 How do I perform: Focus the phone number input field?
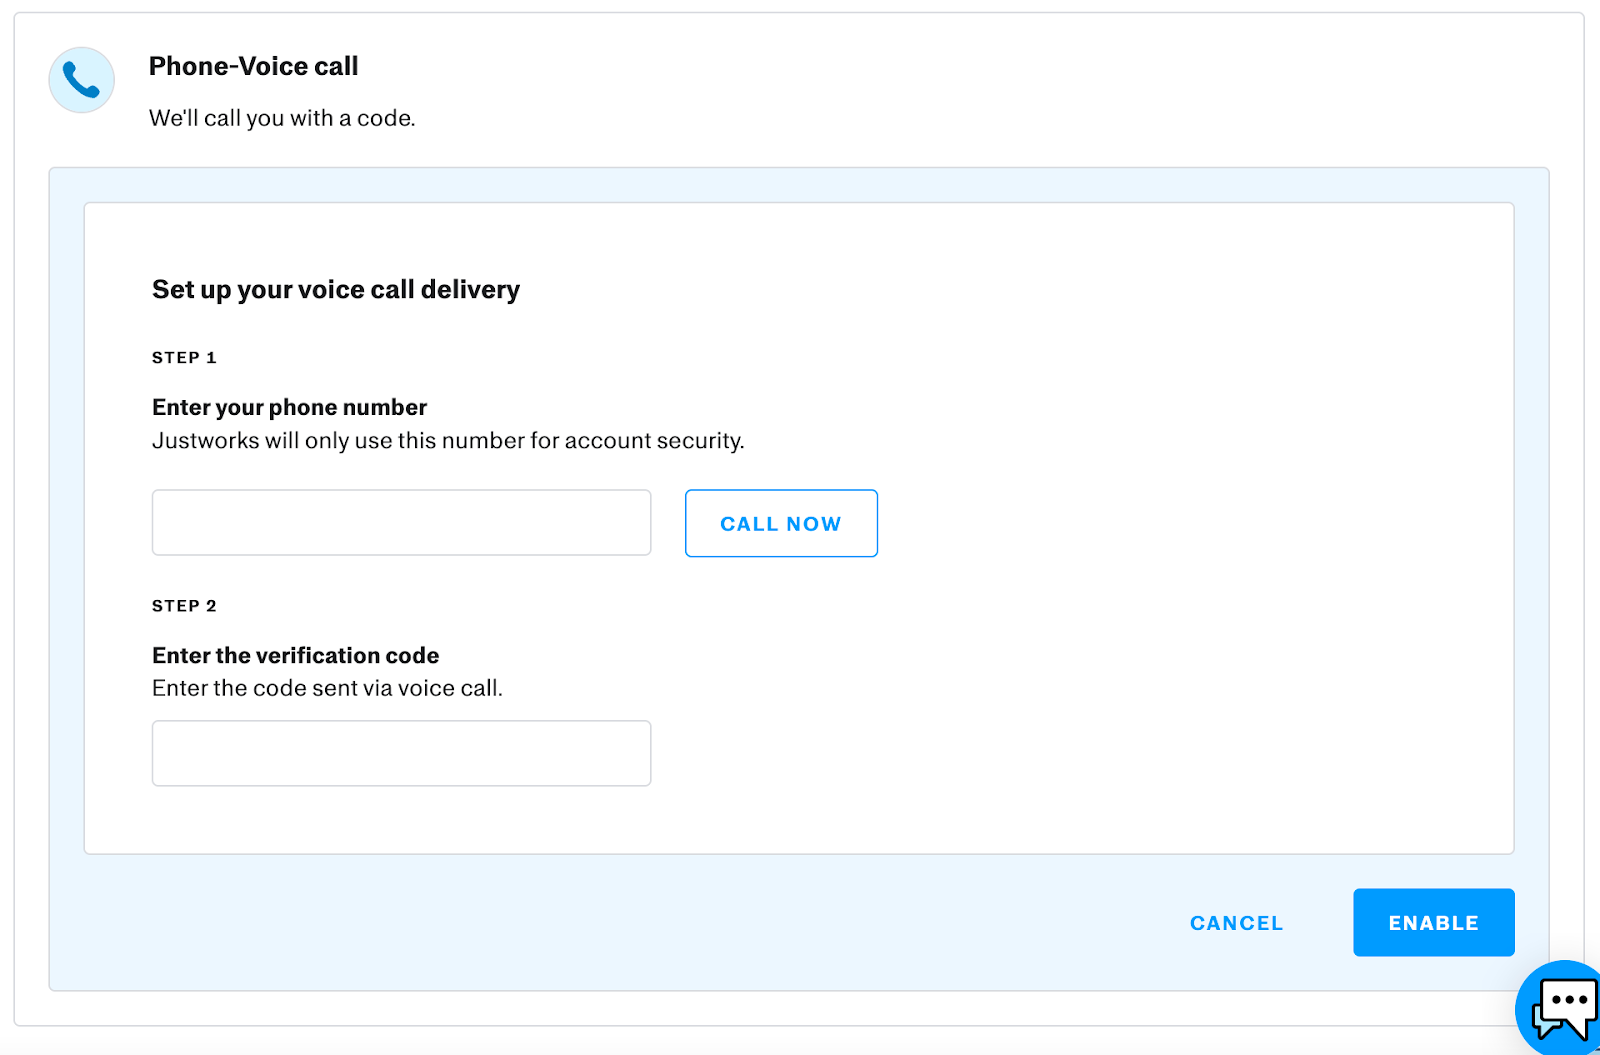[401, 522]
